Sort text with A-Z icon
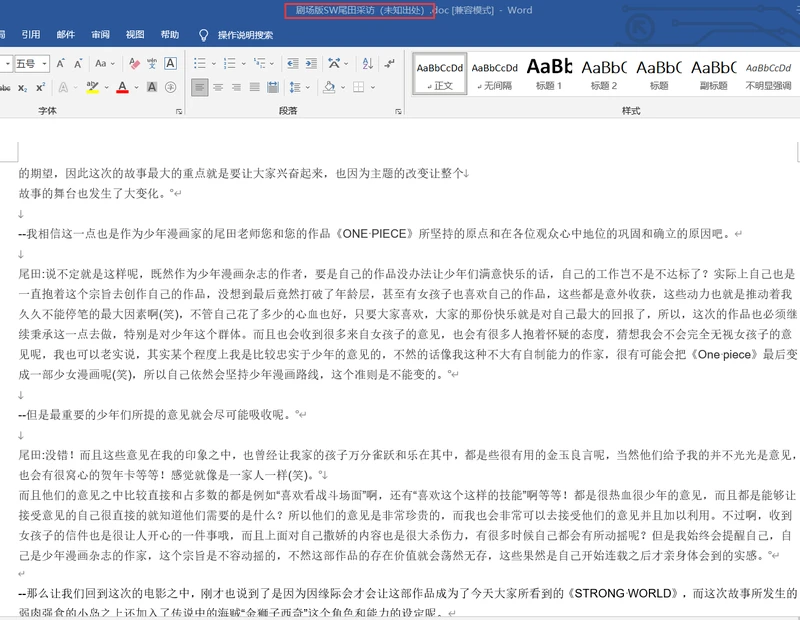The image size is (800, 620). point(367,63)
